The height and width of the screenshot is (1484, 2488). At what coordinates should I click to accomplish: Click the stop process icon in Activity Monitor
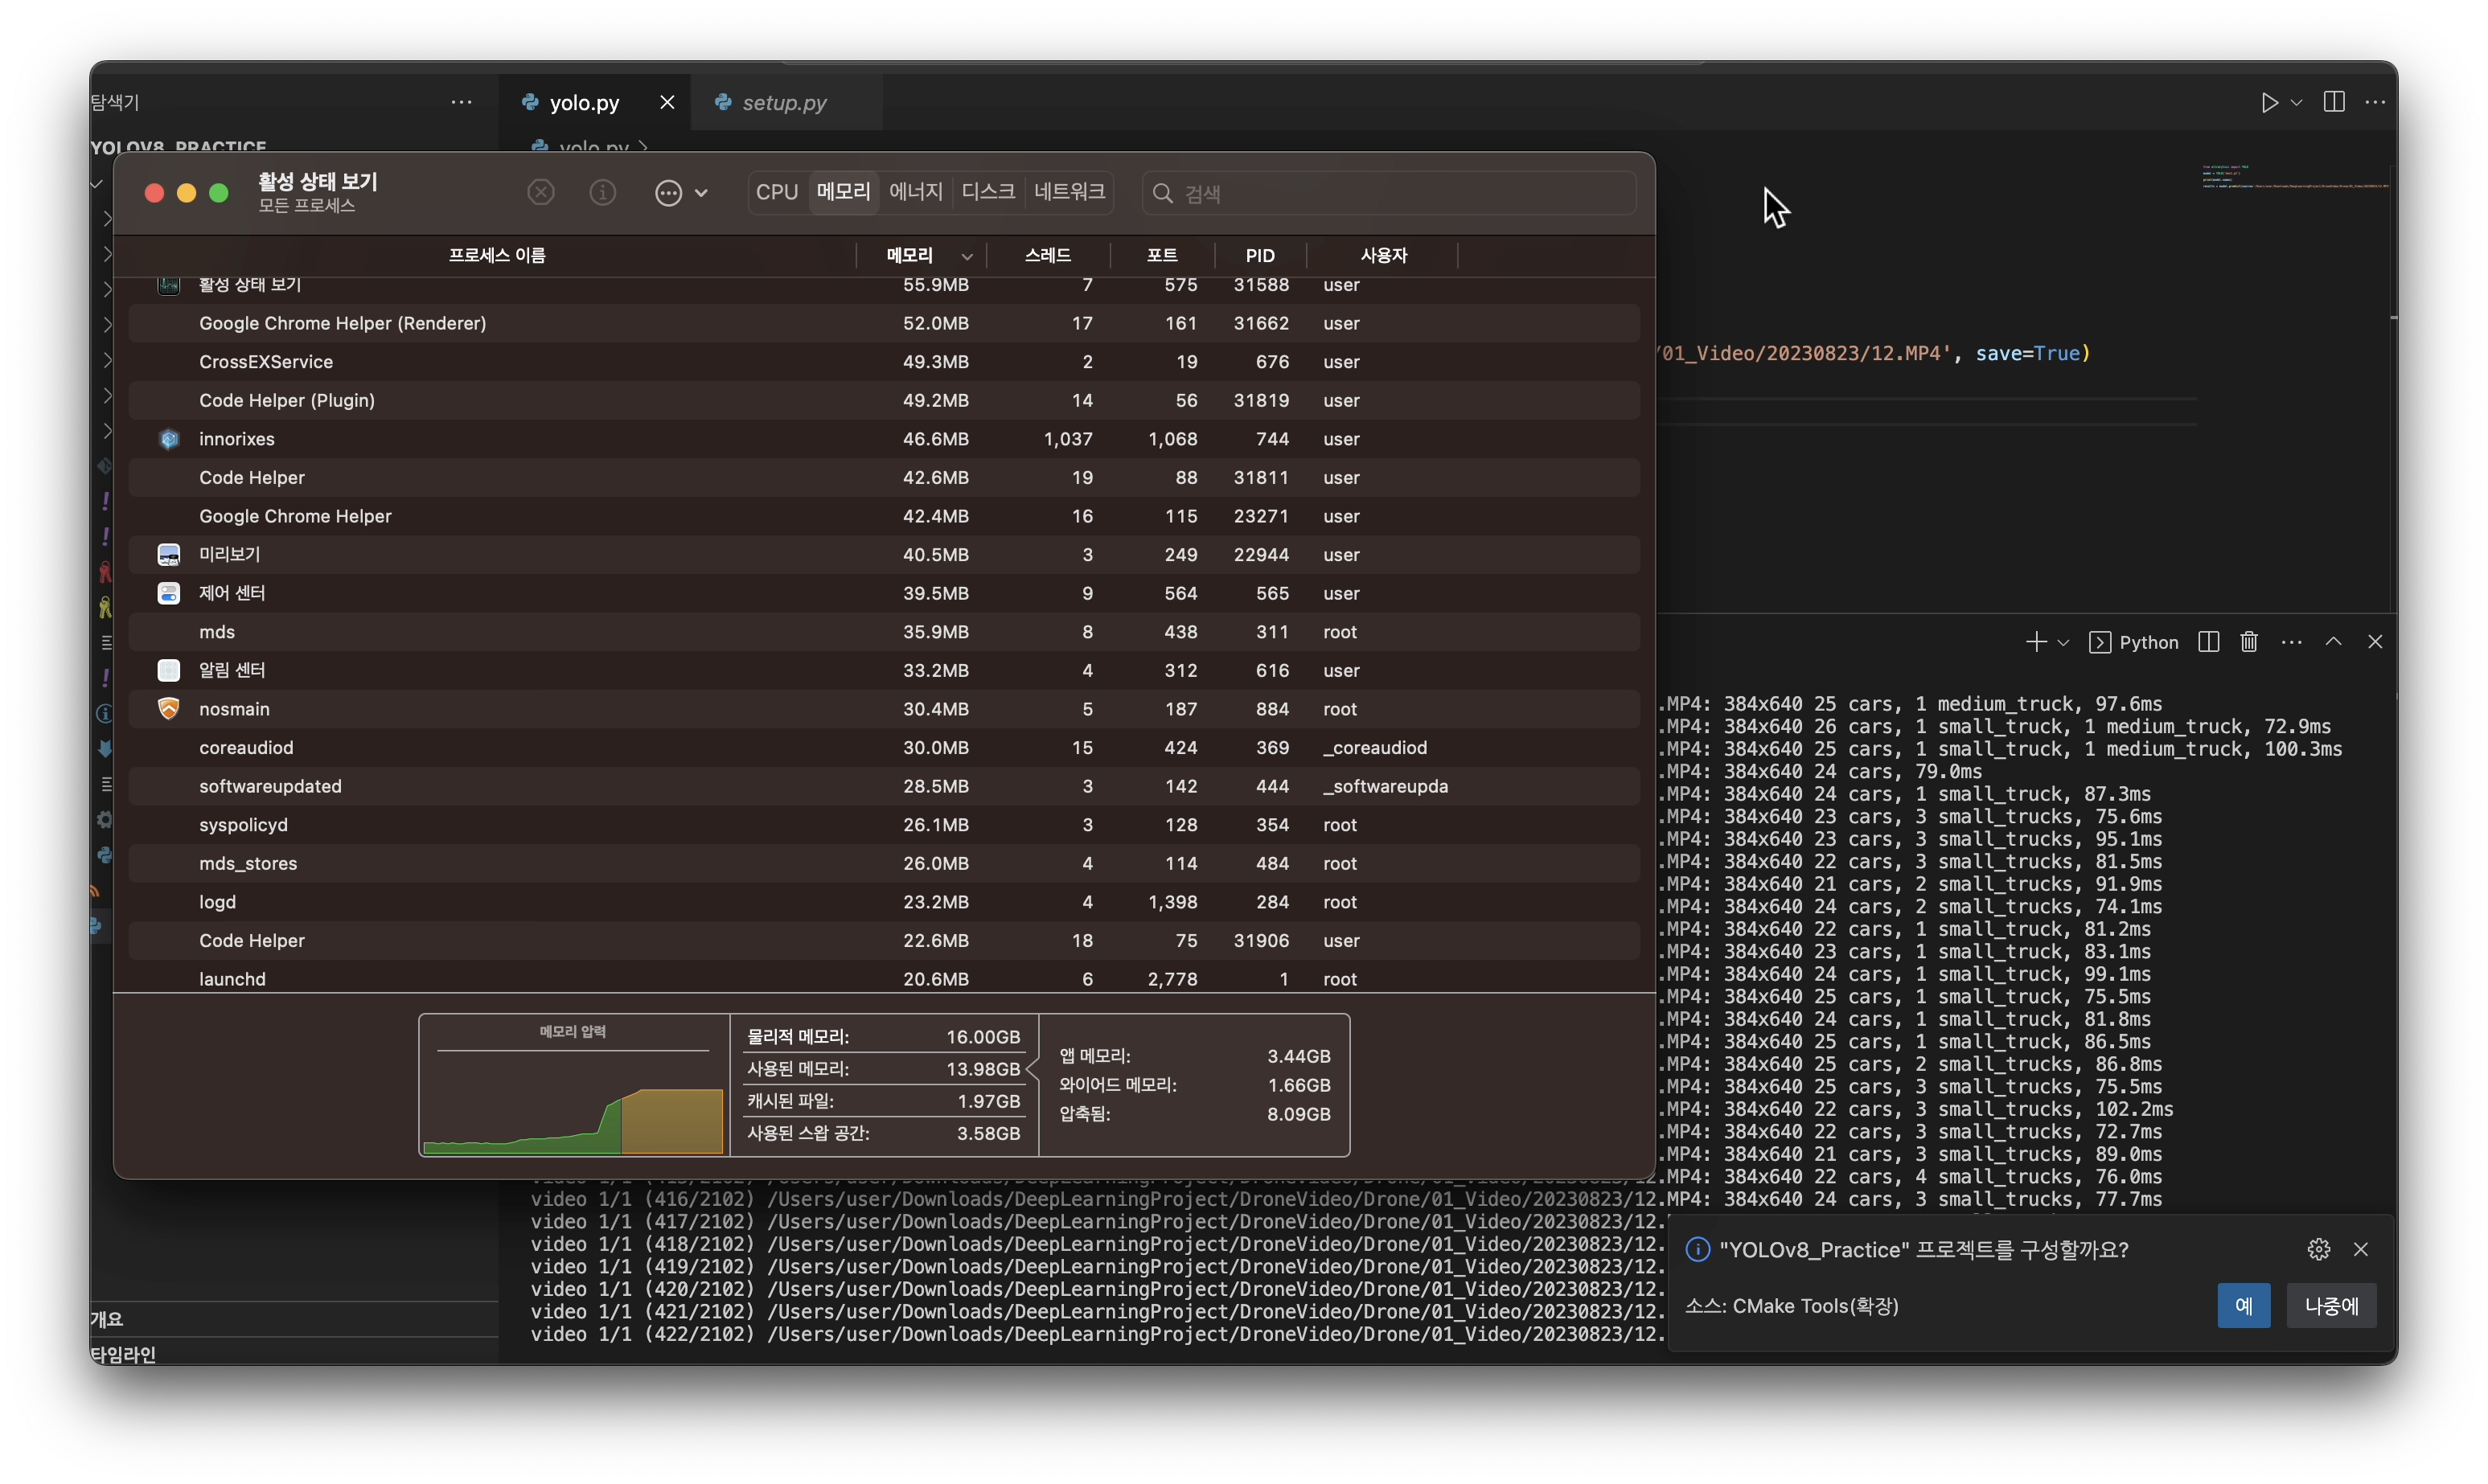541,192
